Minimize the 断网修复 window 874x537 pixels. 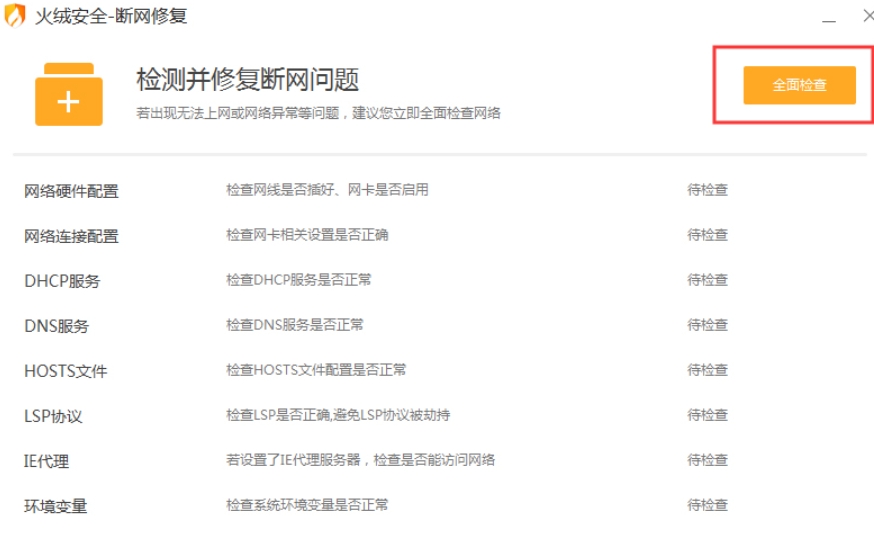click(829, 19)
